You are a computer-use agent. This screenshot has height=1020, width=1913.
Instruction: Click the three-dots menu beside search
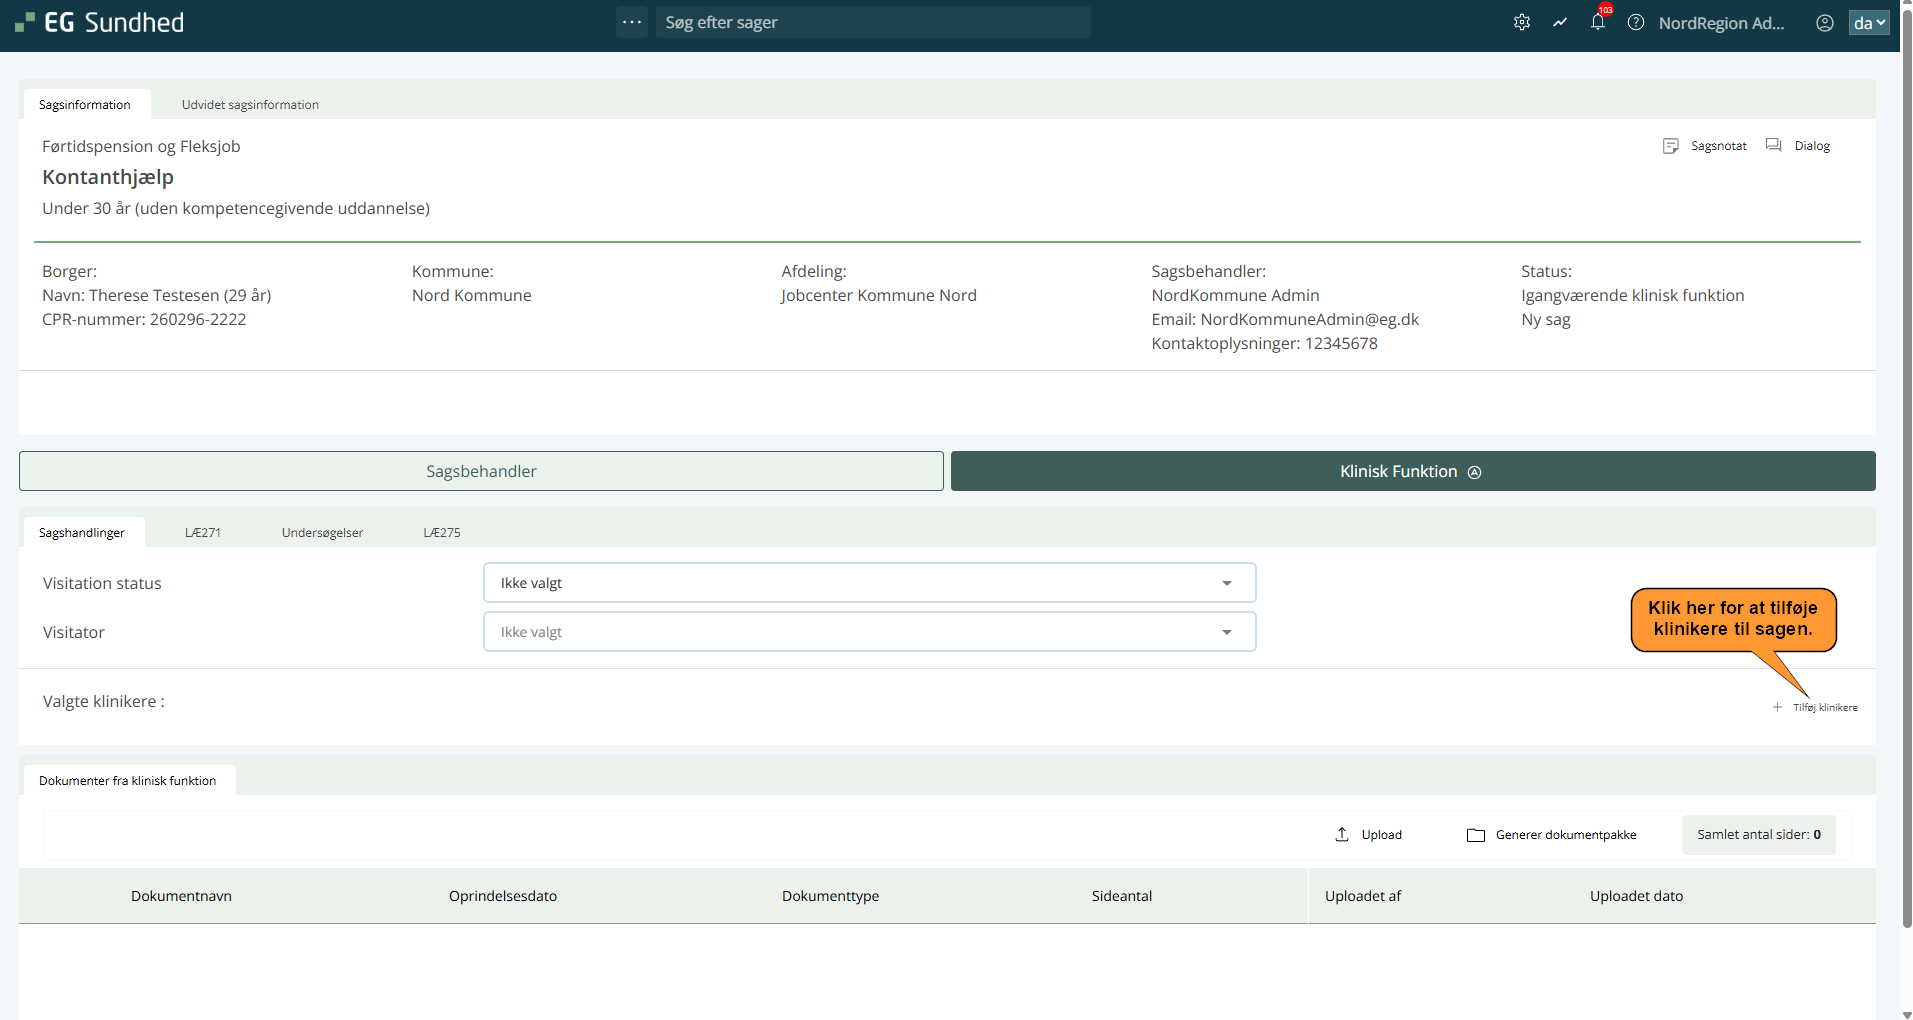tap(632, 22)
